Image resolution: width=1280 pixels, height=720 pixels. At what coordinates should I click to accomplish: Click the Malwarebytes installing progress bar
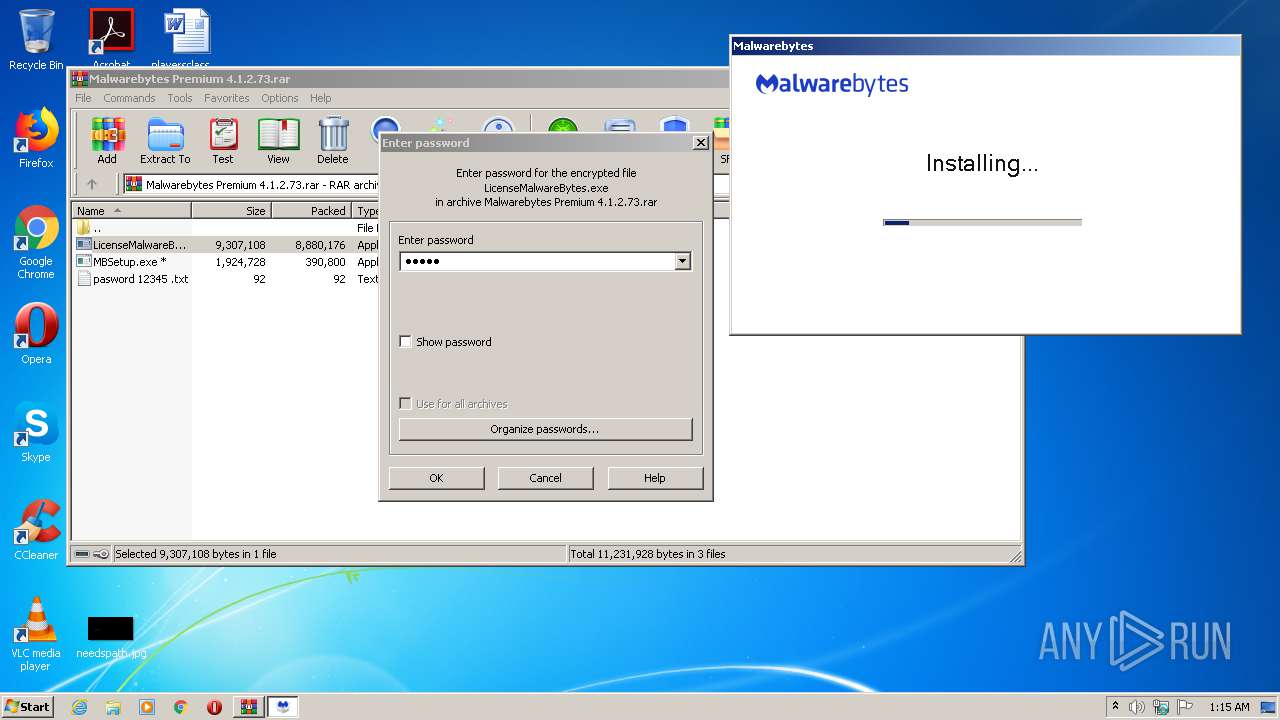coord(982,223)
